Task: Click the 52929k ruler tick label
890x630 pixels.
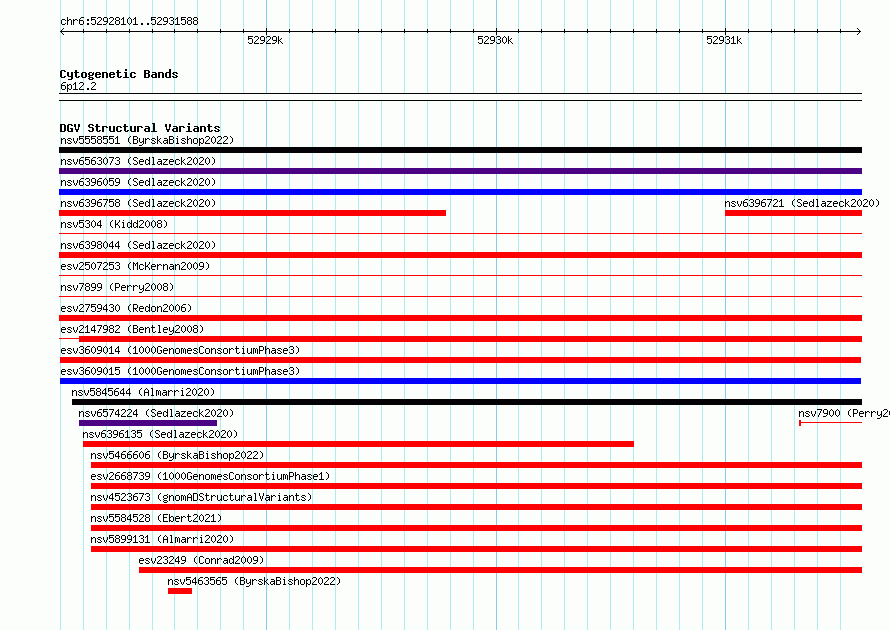Action: (265, 40)
